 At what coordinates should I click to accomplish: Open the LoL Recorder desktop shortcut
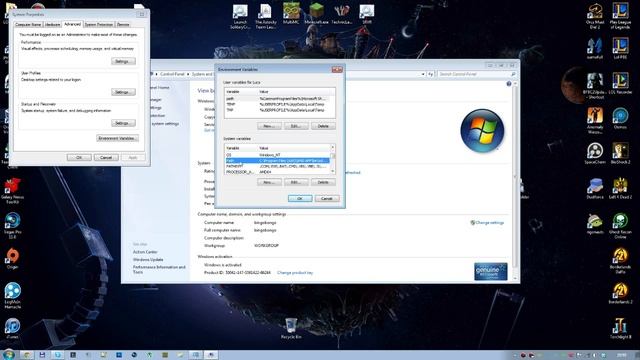(x=620, y=84)
